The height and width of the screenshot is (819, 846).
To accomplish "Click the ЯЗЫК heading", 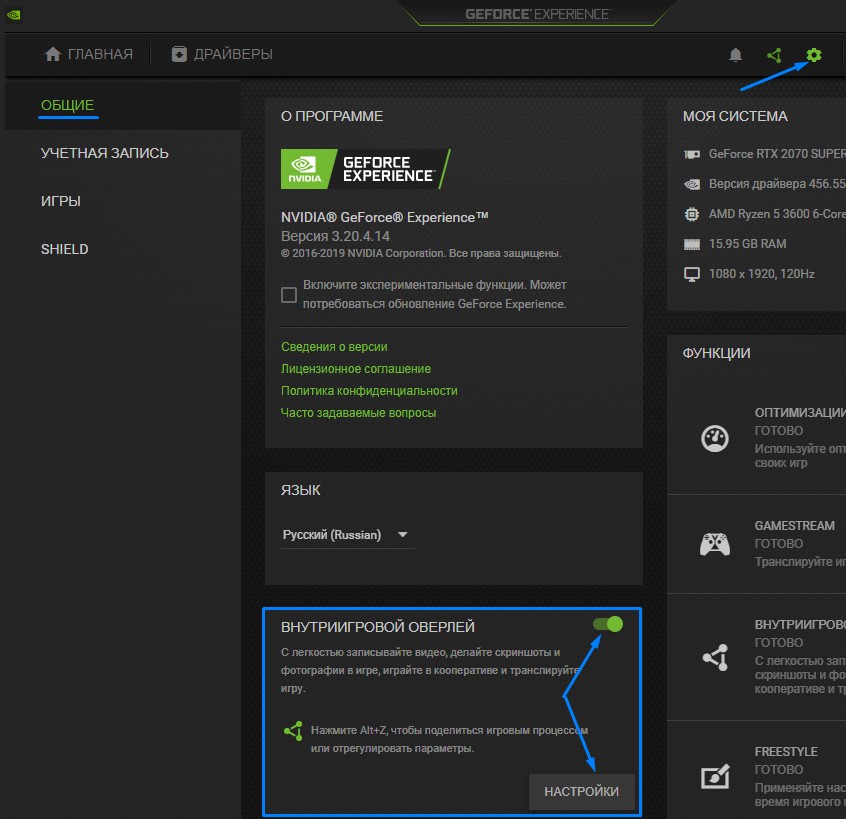I will (x=301, y=490).
